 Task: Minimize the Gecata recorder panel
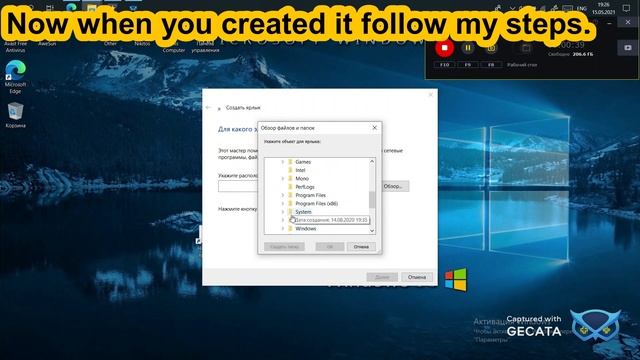(609, 23)
